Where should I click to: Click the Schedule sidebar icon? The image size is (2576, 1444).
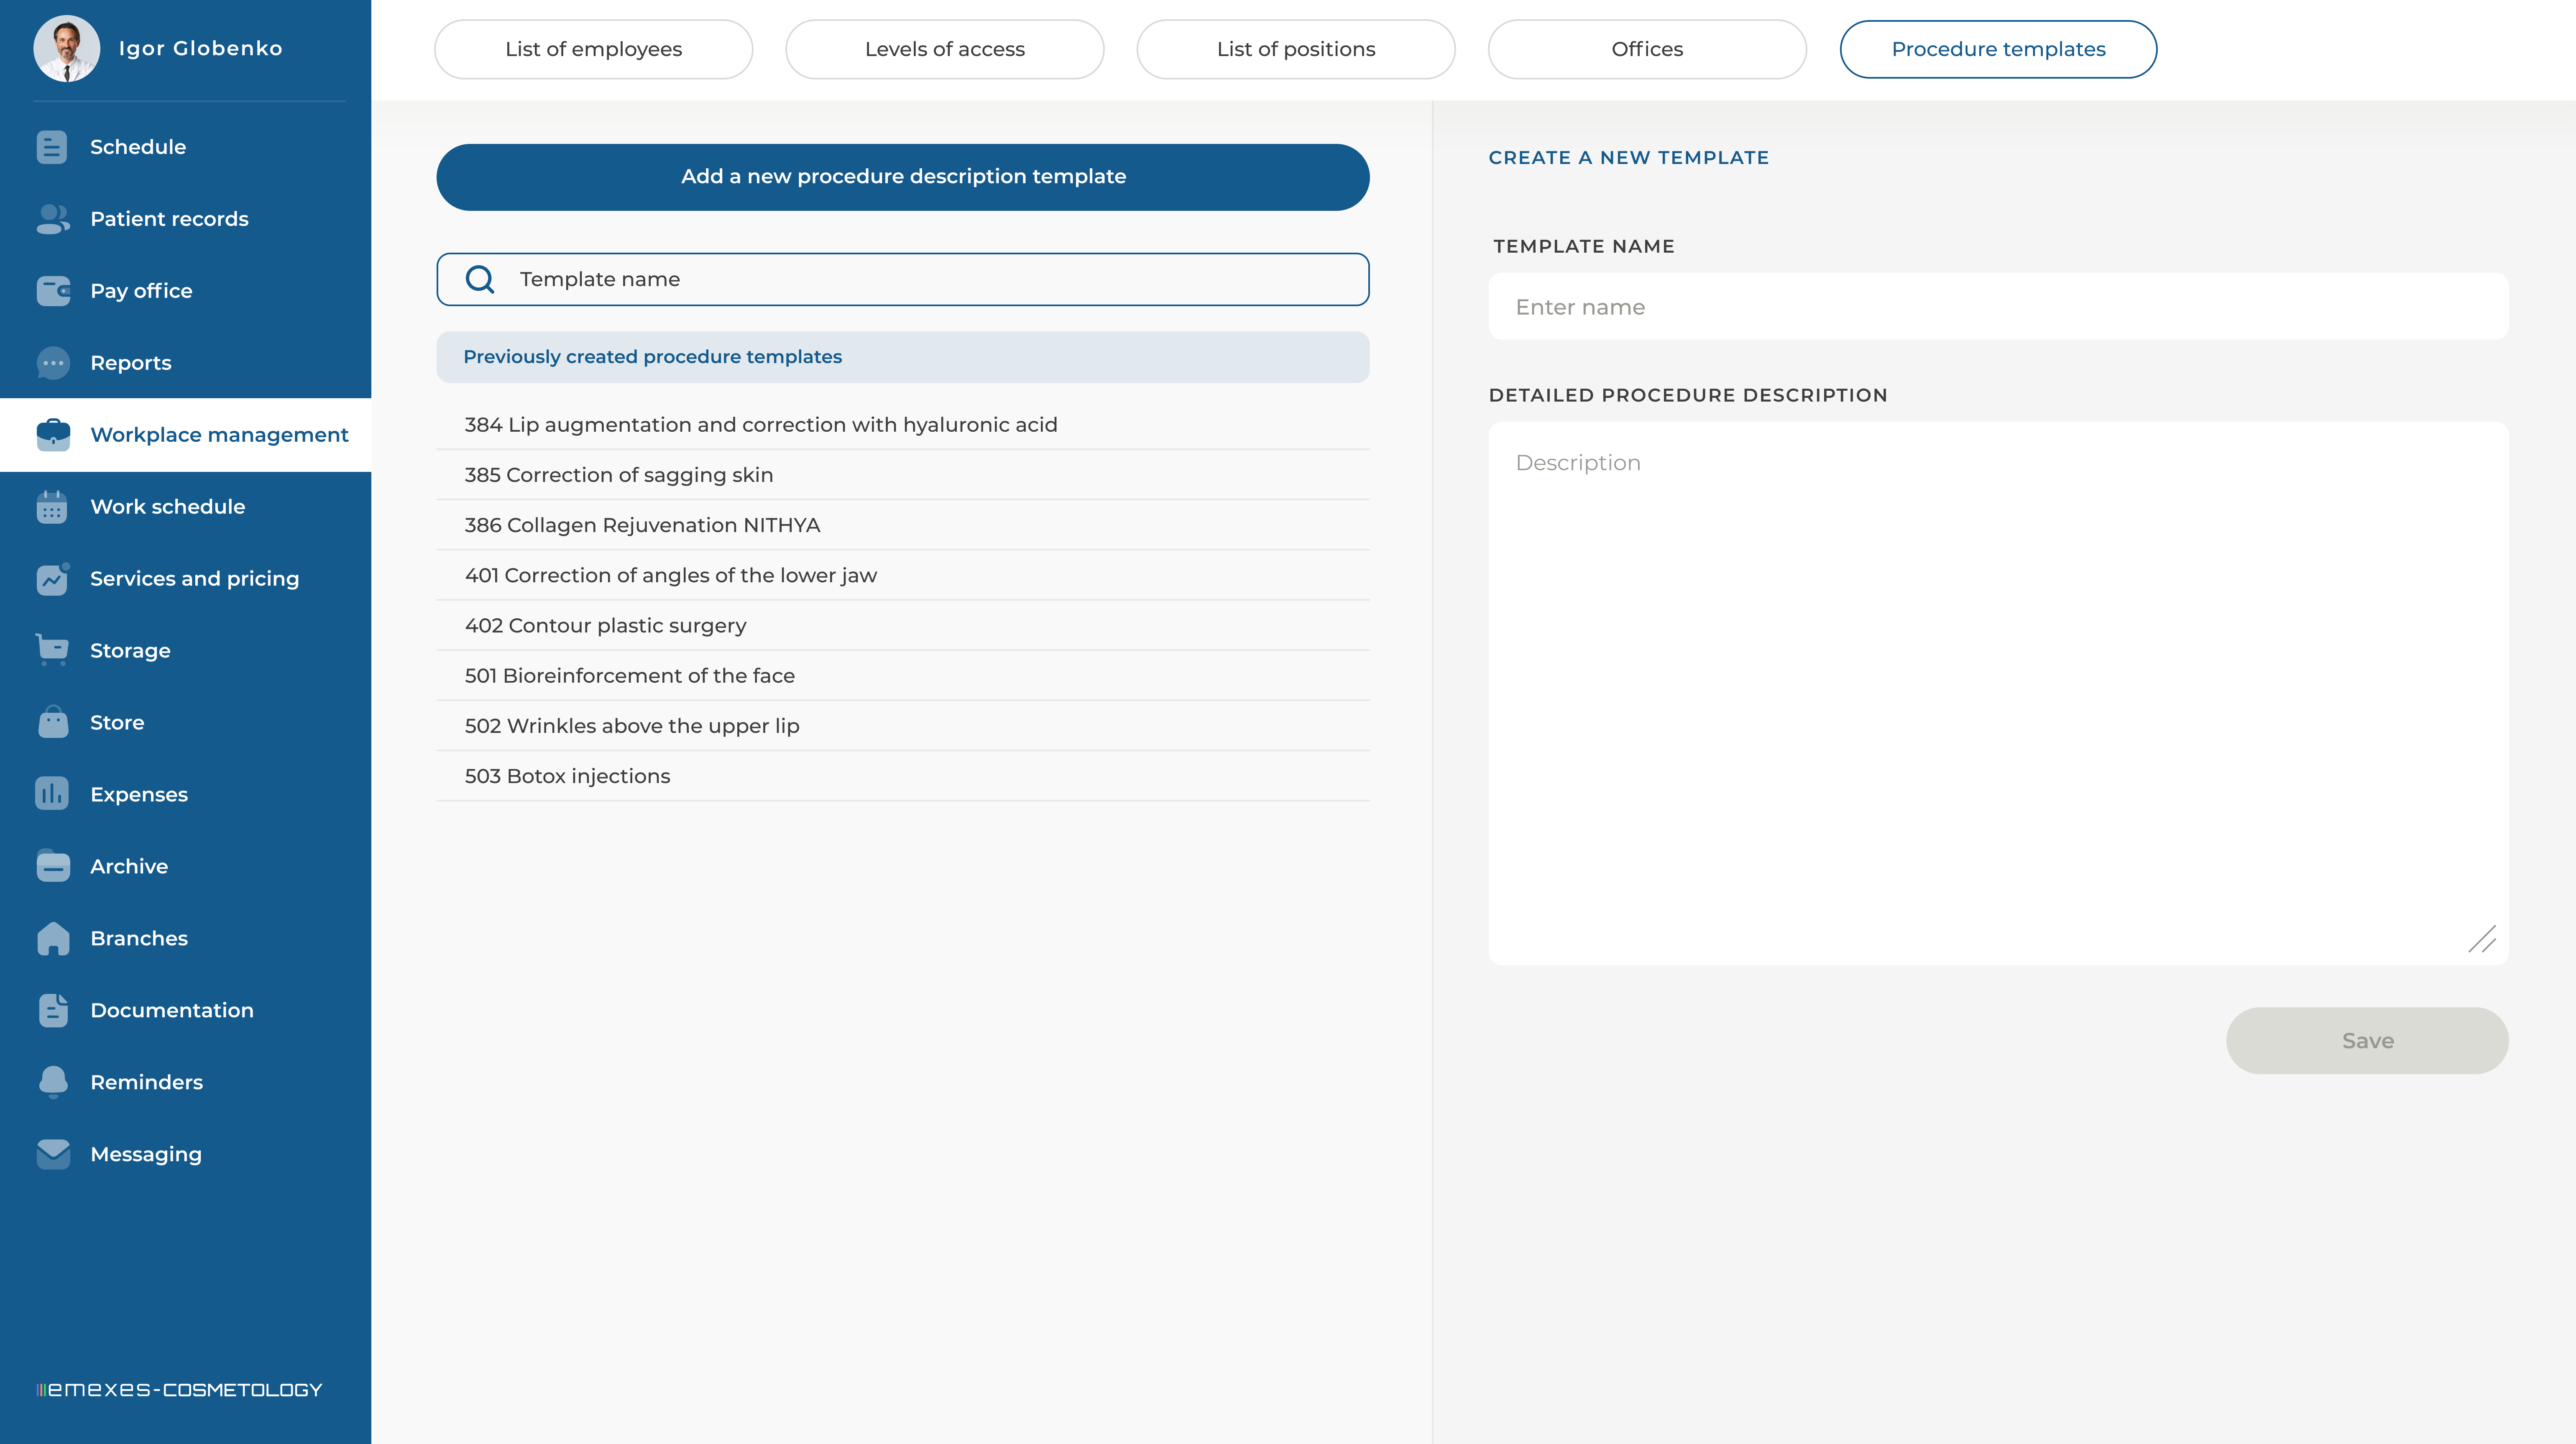tap(52, 147)
